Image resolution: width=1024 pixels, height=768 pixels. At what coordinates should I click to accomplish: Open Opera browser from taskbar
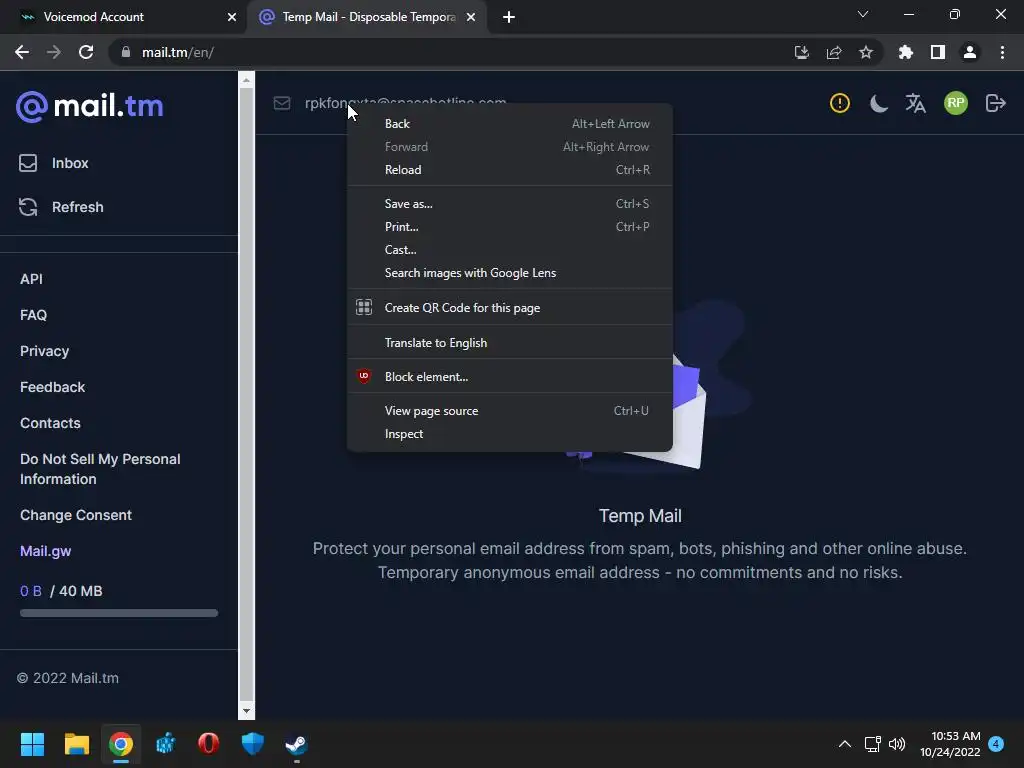pos(208,744)
